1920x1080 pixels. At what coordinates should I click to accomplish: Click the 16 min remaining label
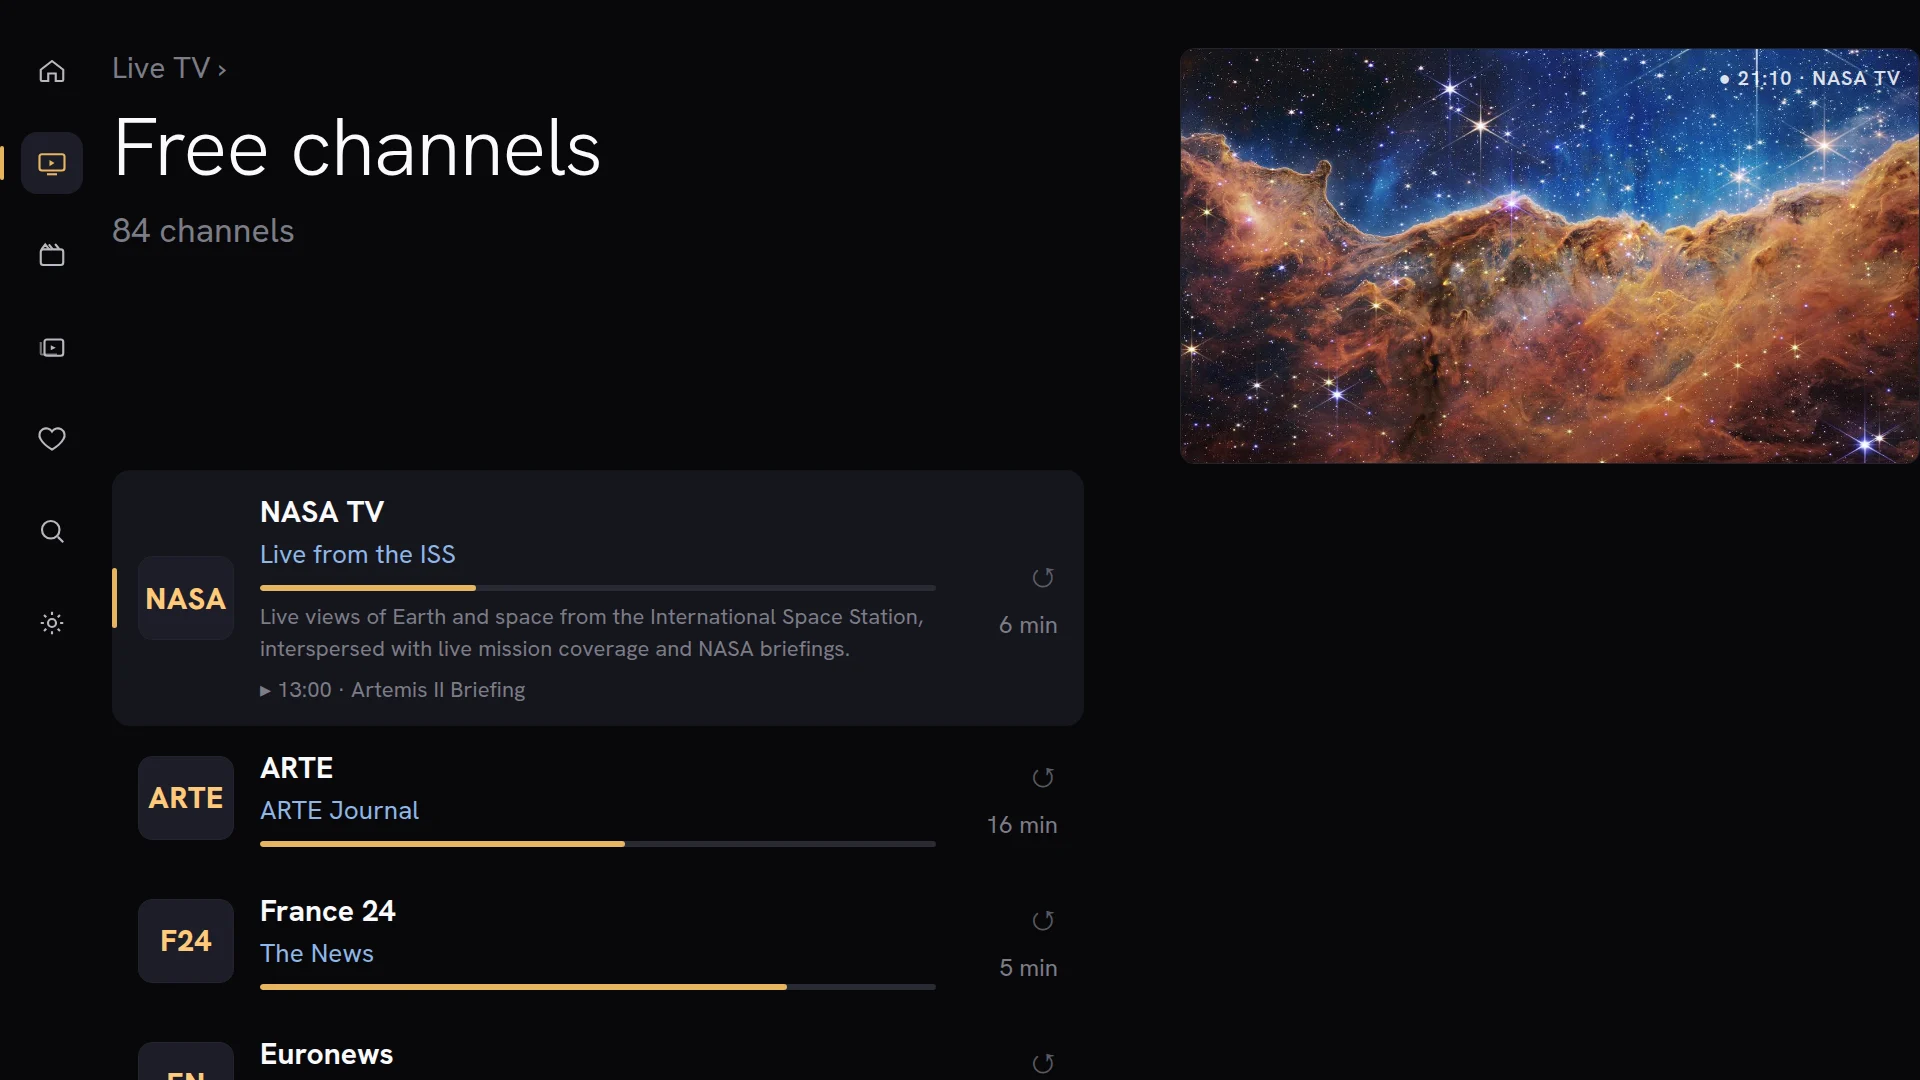coord(1022,825)
